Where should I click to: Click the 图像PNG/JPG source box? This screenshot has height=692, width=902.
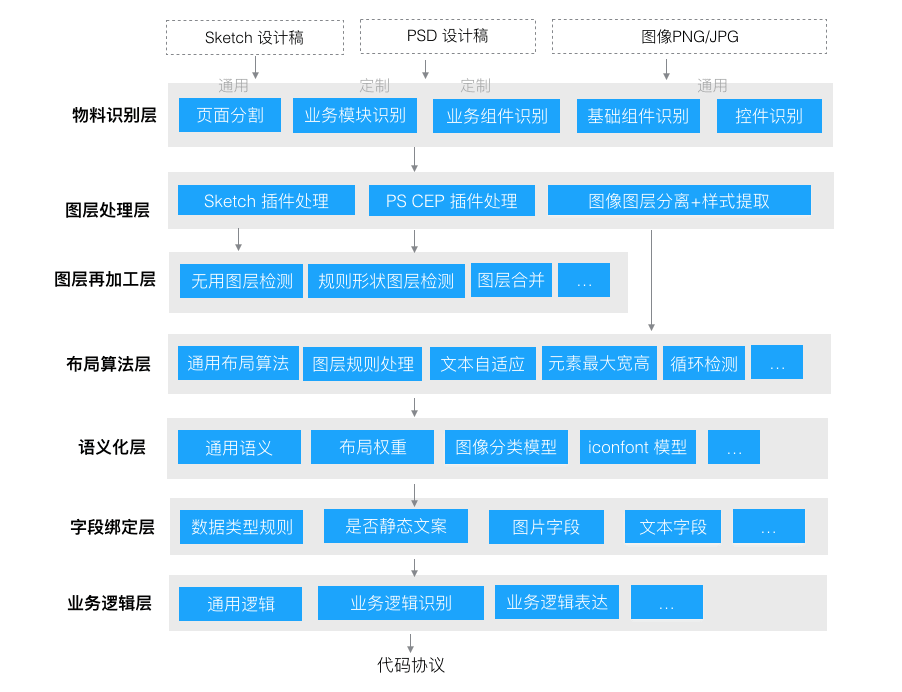click(x=689, y=36)
